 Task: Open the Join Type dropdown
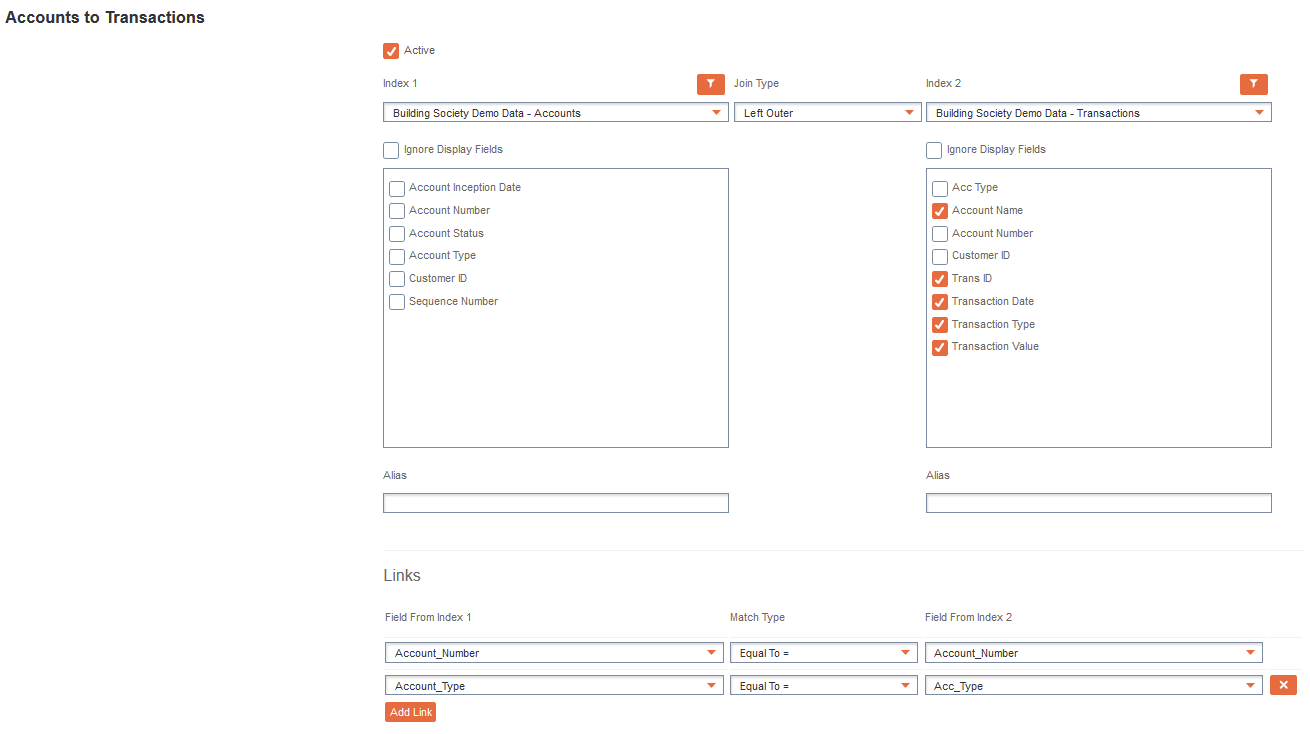pos(827,113)
